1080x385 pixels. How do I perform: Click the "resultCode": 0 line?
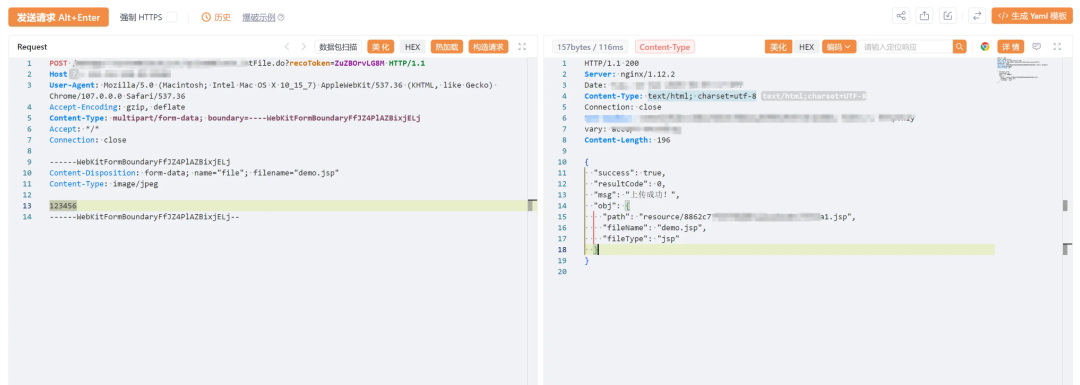[x=630, y=184]
